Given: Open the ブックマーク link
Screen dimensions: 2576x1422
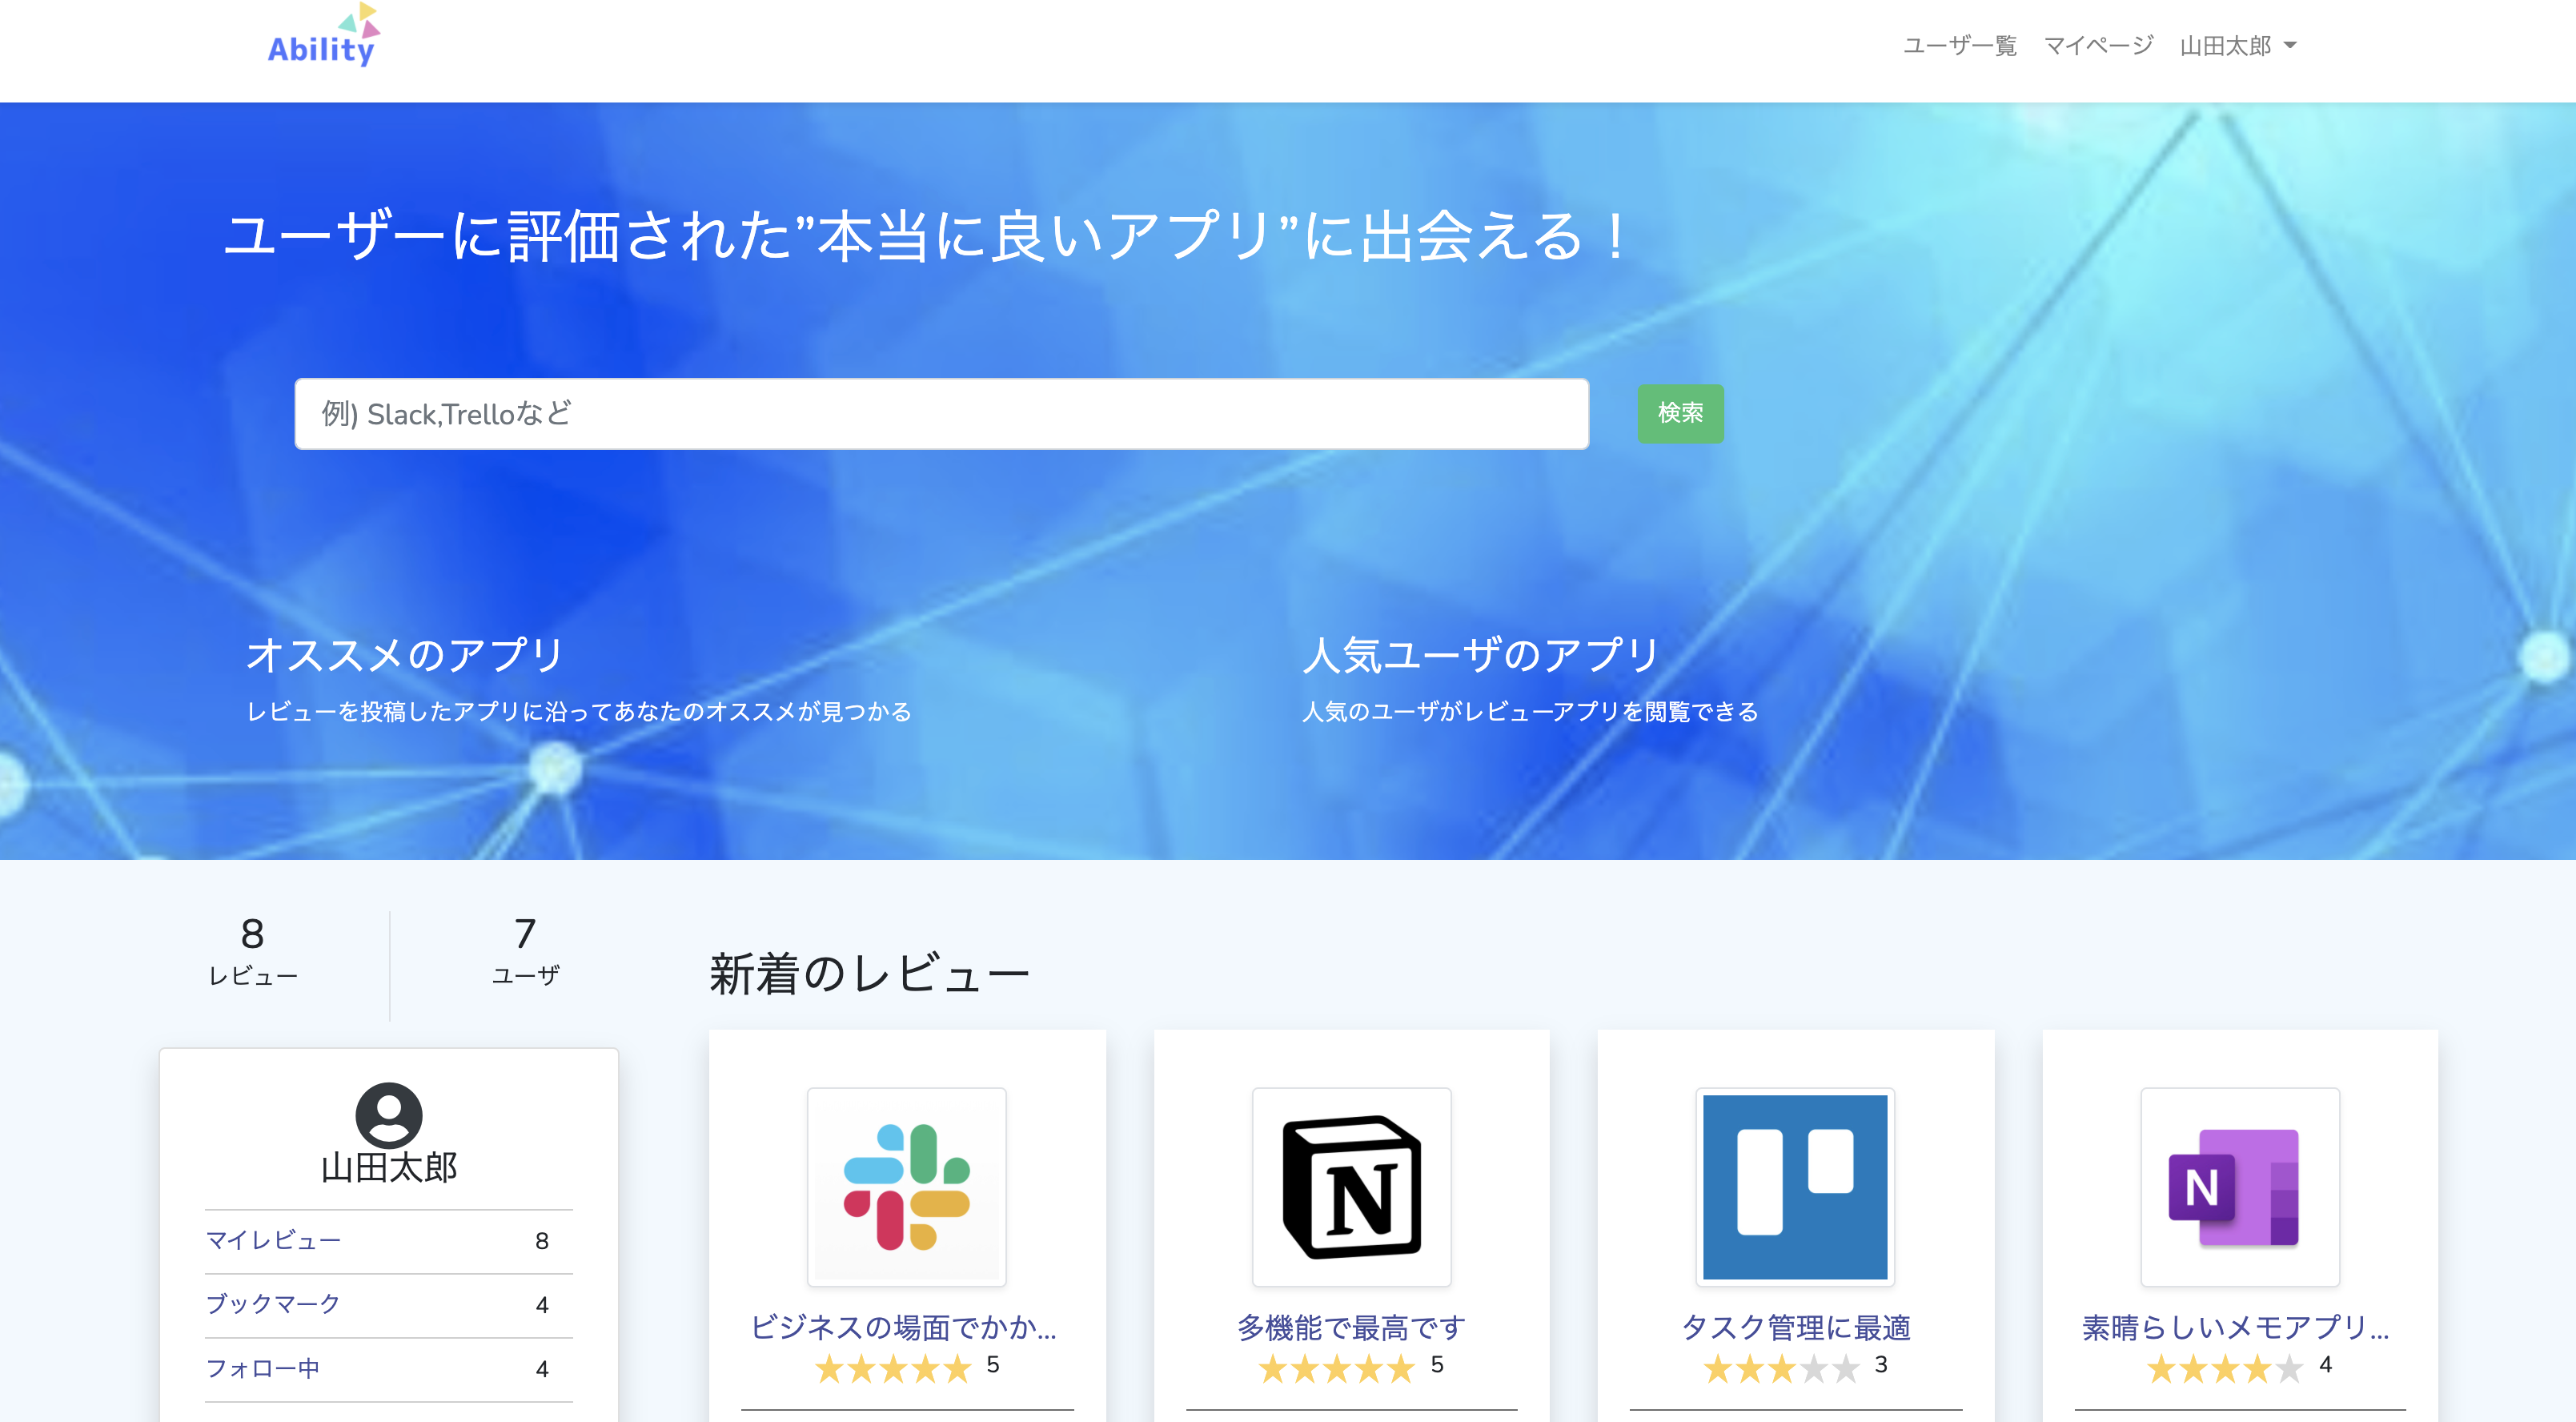Looking at the screenshot, I should [x=273, y=1304].
